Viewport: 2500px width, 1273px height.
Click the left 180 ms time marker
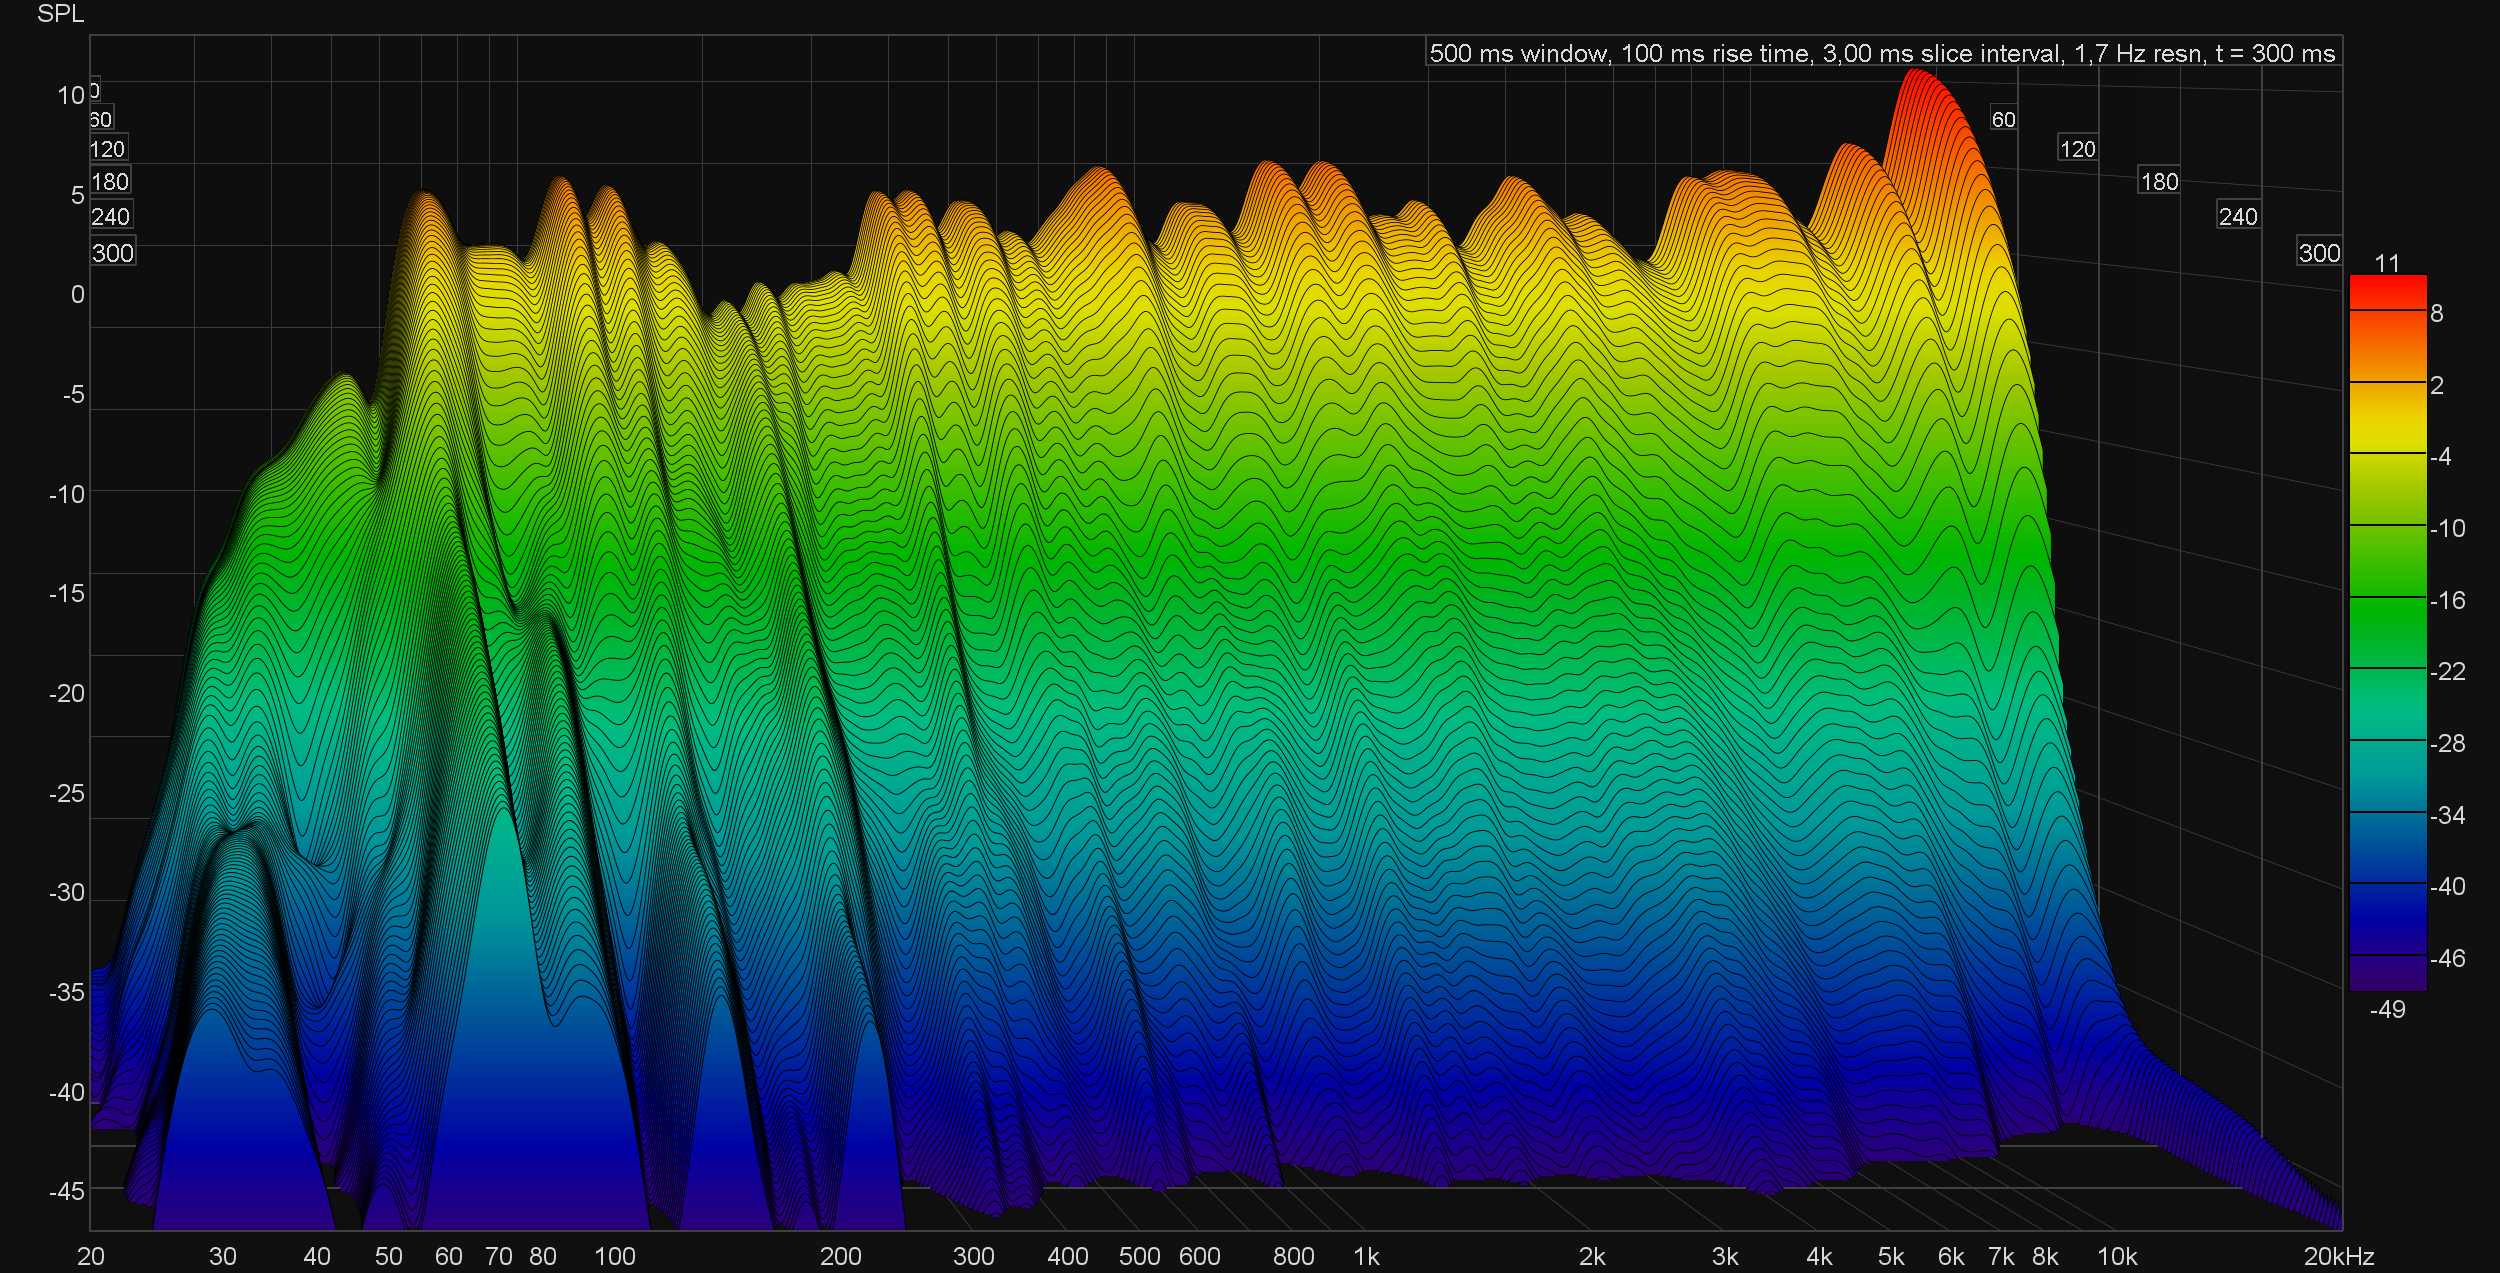pyautogui.click(x=110, y=182)
